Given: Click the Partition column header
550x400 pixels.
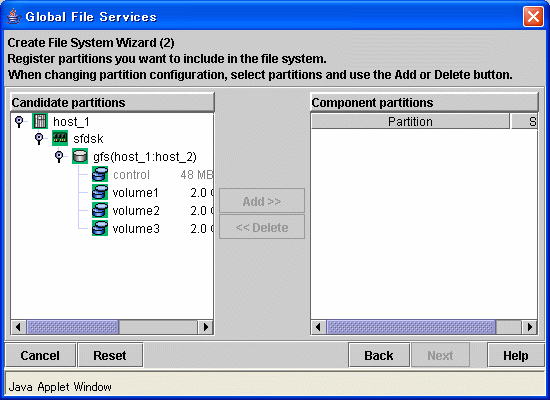Looking at the screenshot, I should [x=410, y=121].
